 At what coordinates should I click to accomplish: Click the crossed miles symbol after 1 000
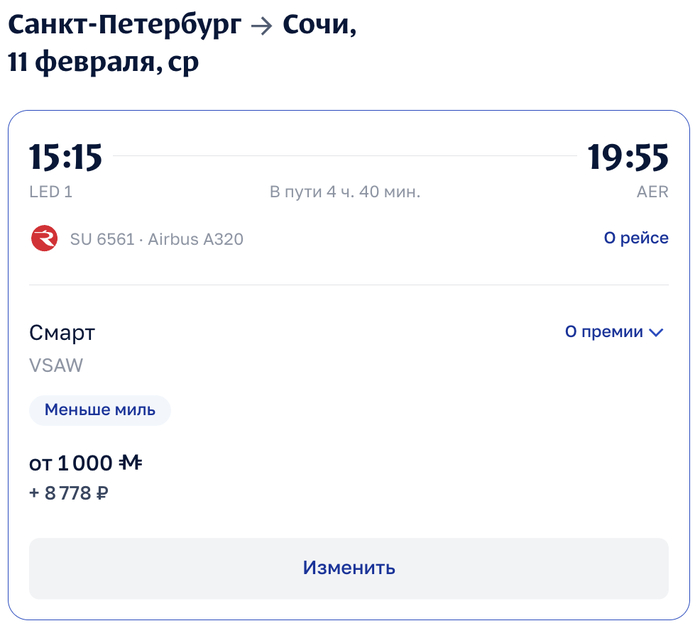point(131,463)
